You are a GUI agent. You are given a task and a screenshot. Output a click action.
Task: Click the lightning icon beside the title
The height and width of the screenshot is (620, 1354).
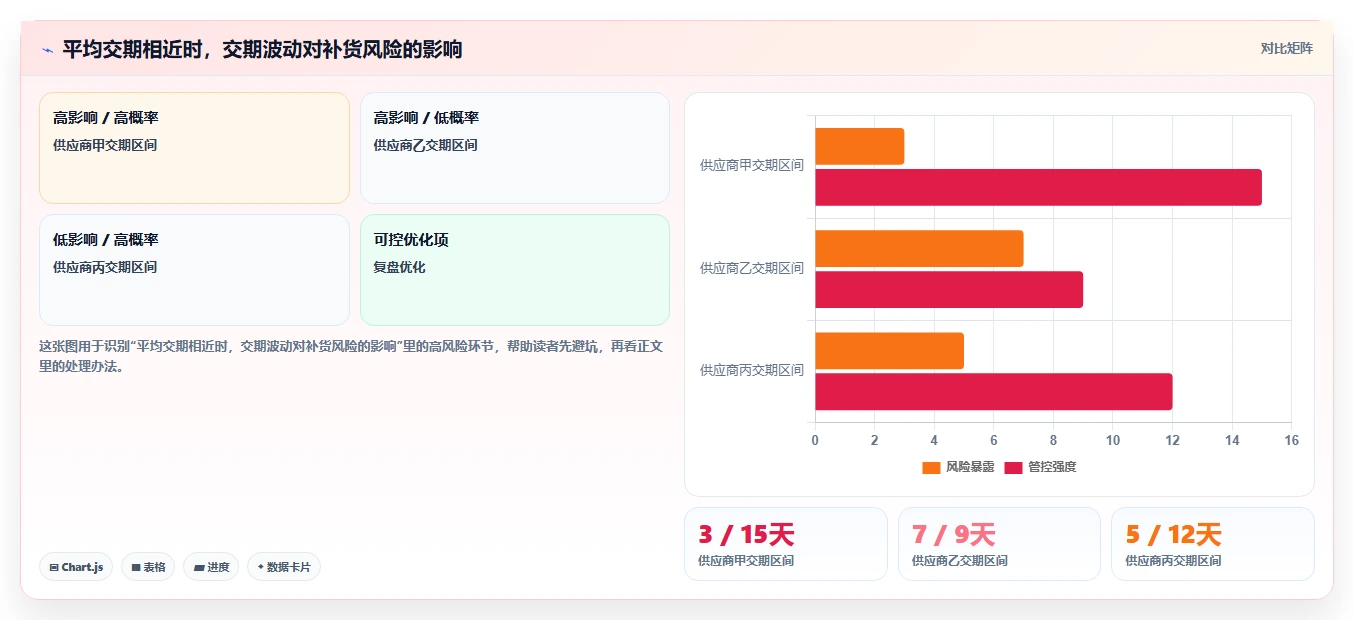click(x=47, y=49)
